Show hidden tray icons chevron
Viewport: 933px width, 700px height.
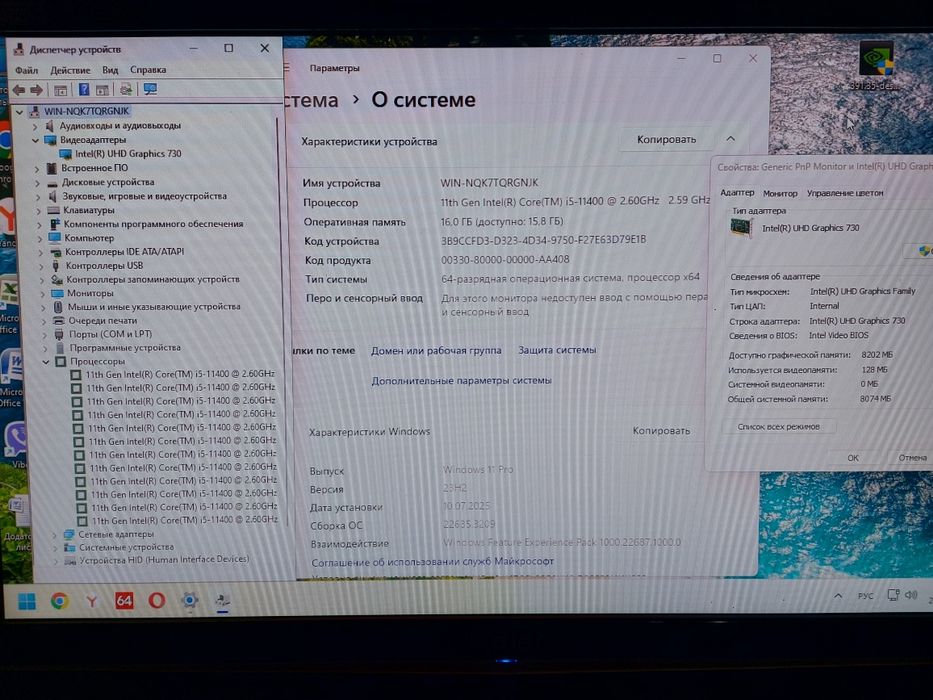(x=838, y=596)
